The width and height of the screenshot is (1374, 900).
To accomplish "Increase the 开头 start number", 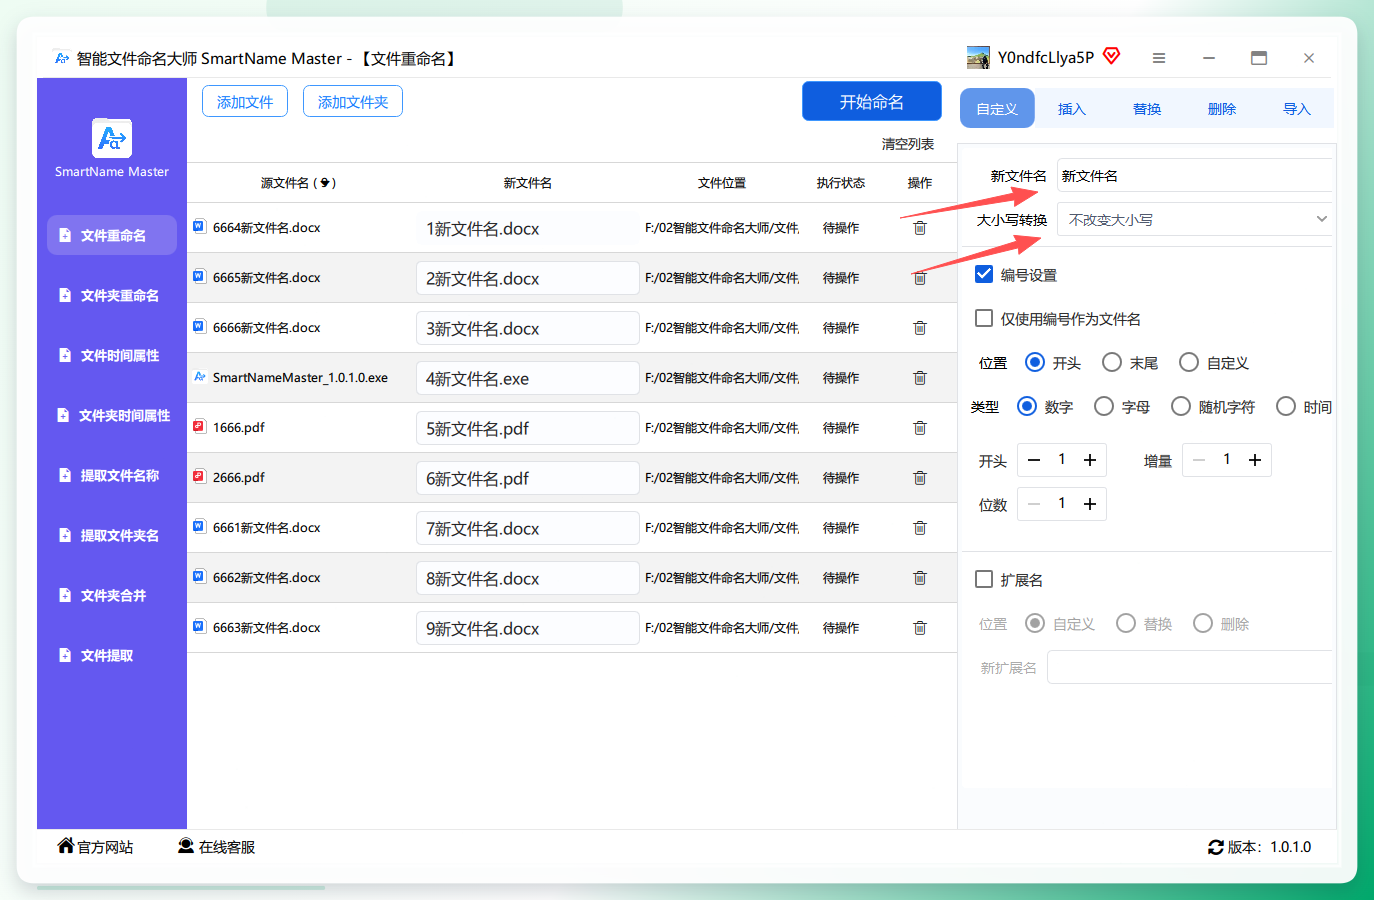I will click(1090, 460).
